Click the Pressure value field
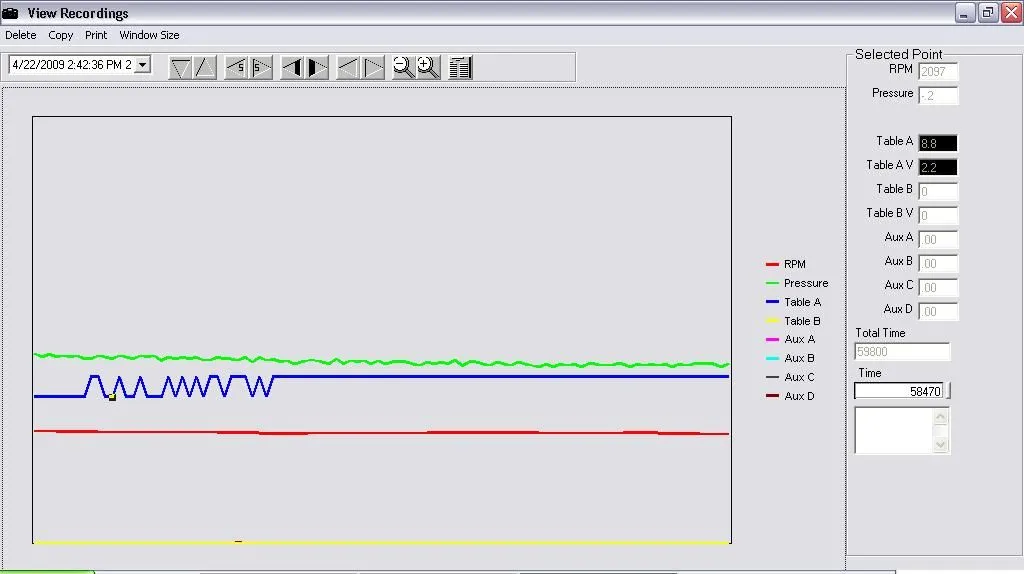1024x574 pixels. coord(938,95)
